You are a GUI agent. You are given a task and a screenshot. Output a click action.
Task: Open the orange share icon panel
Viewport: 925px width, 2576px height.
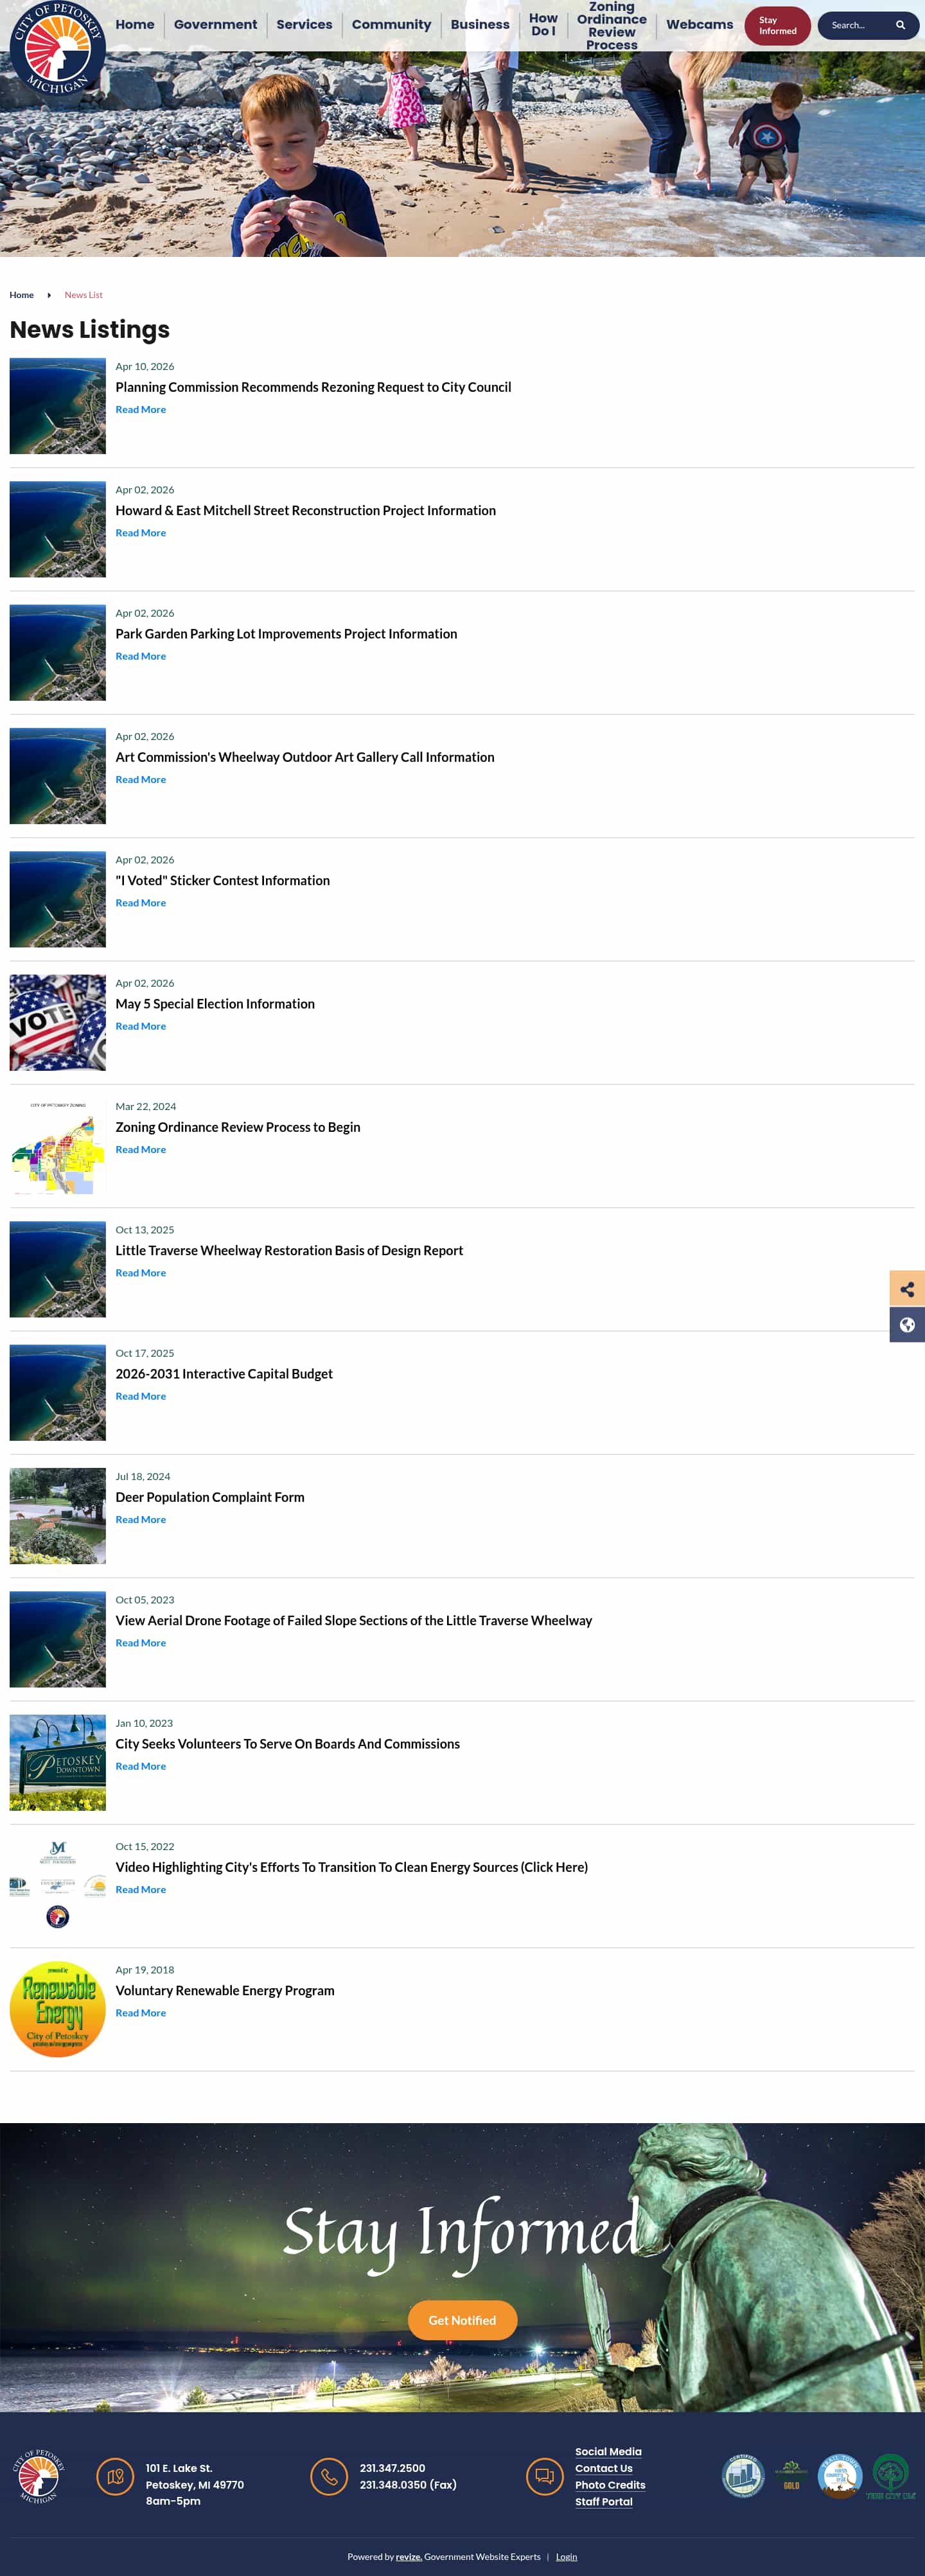[x=907, y=1289]
